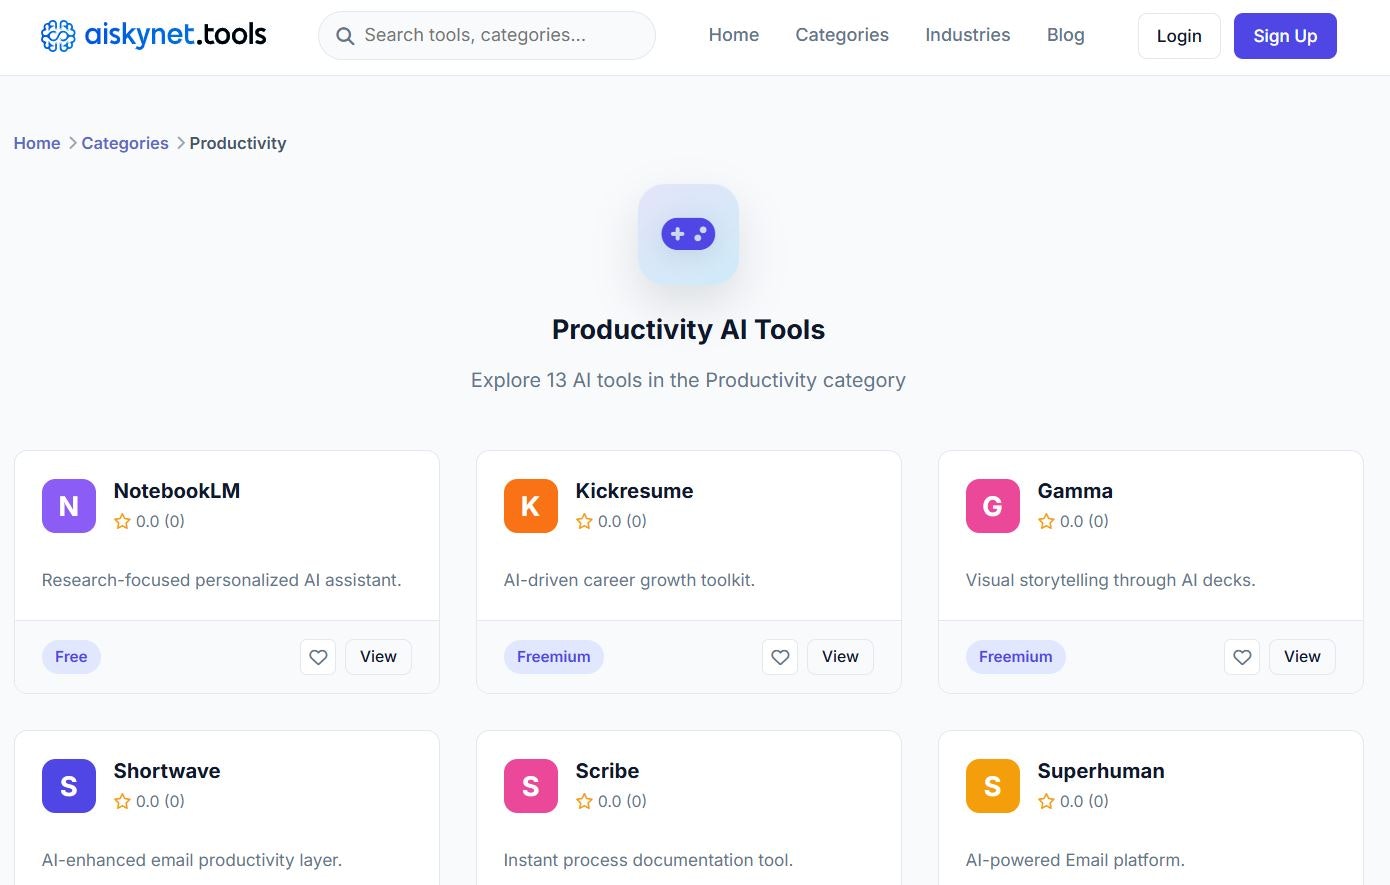The width and height of the screenshot is (1390, 885).
Task: Favorite Kickresume using its heart icon
Action: (x=780, y=657)
